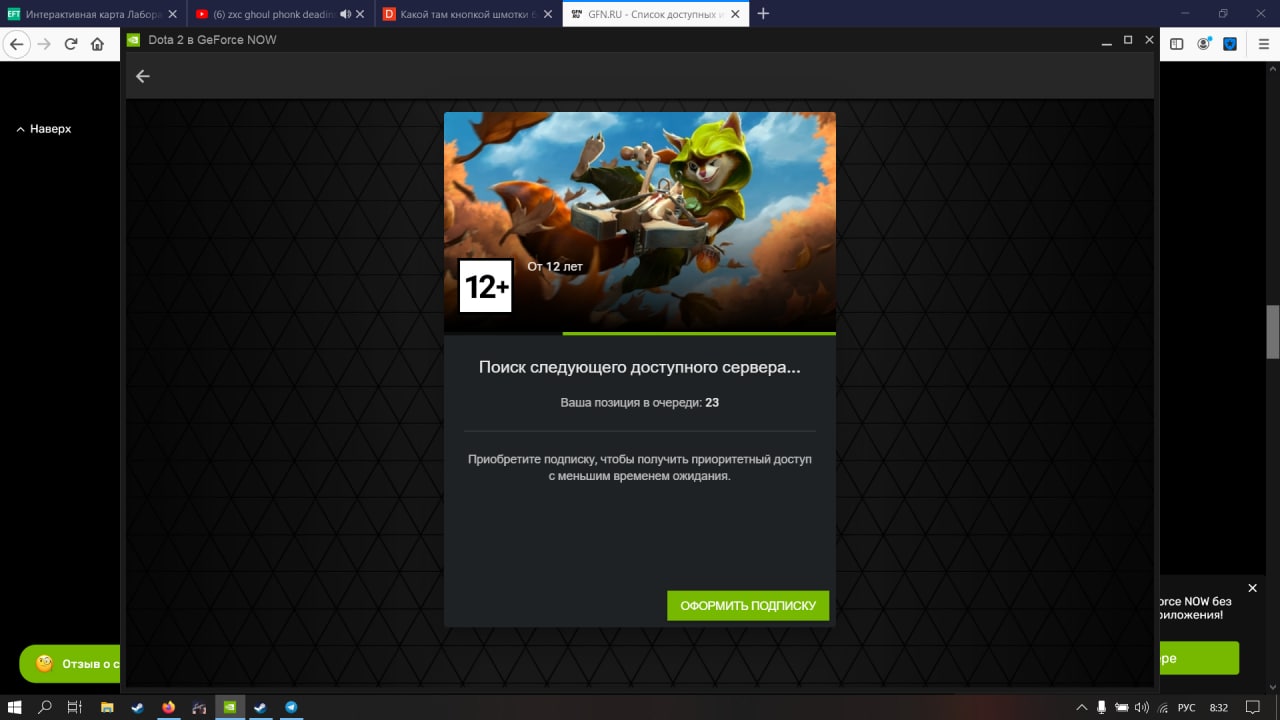
Task: Open the Отзыв о сайте feedback button
Action: point(70,663)
